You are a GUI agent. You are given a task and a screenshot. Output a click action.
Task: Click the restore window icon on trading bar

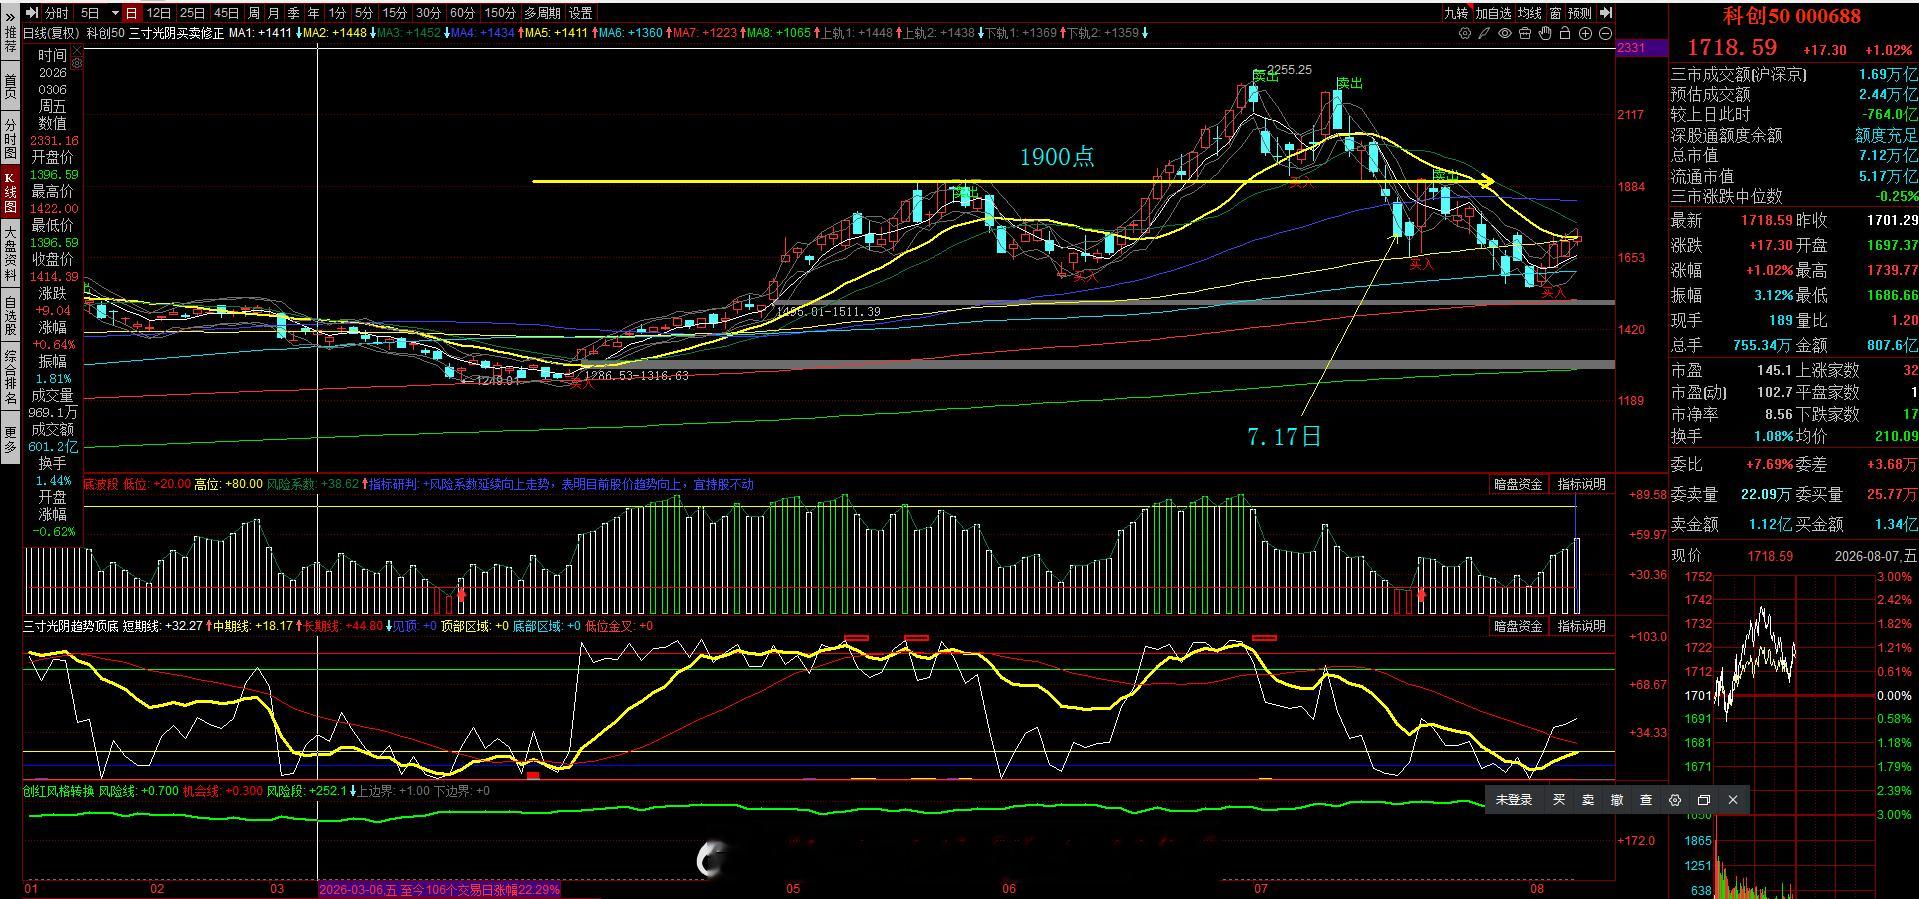coord(1704,800)
